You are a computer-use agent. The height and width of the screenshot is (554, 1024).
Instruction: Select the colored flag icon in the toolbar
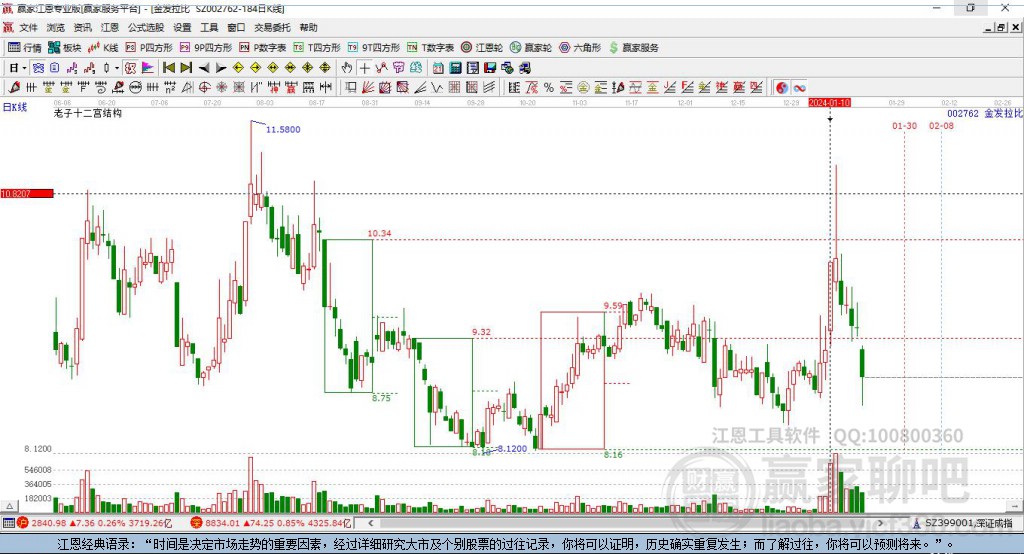(148, 67)
